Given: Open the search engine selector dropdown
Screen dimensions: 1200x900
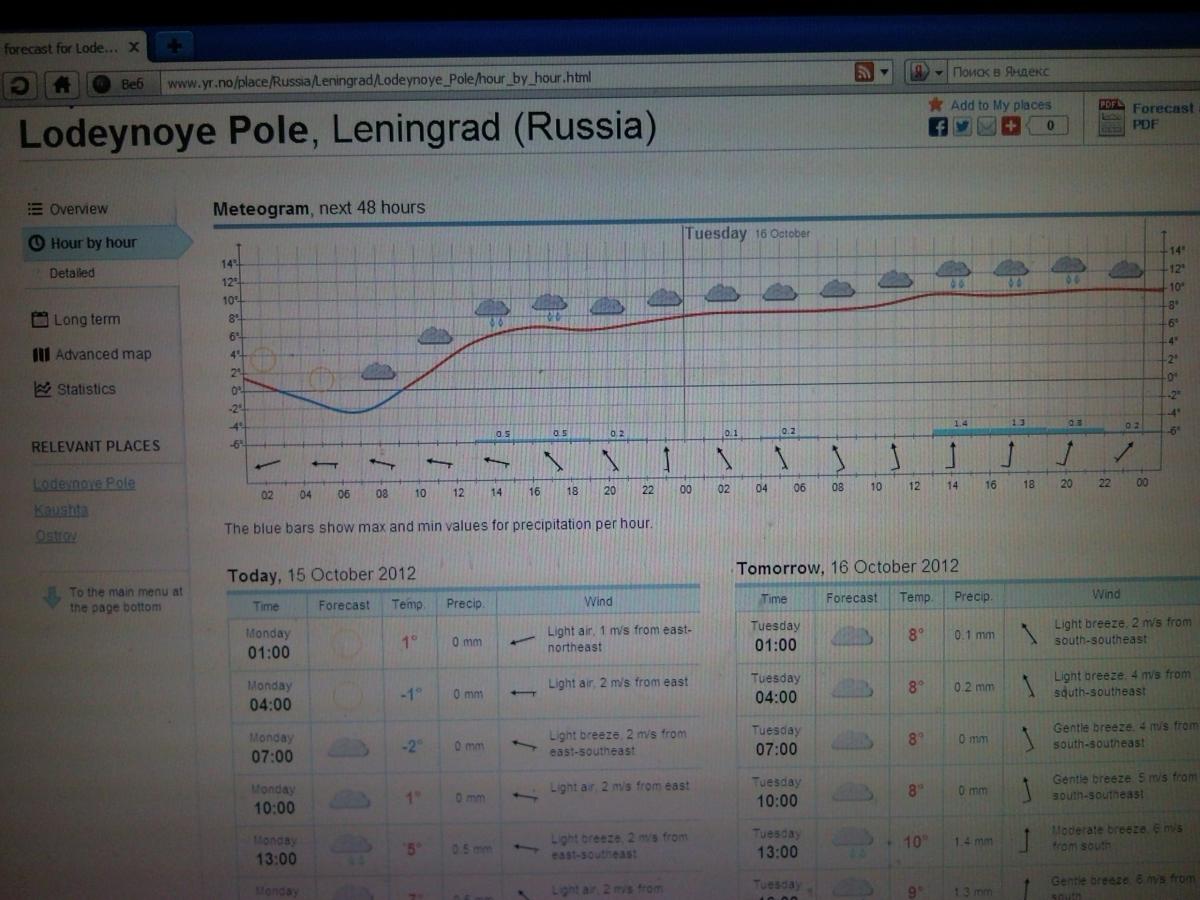Looking at the screenshot, I should click(x=938, y=72).
